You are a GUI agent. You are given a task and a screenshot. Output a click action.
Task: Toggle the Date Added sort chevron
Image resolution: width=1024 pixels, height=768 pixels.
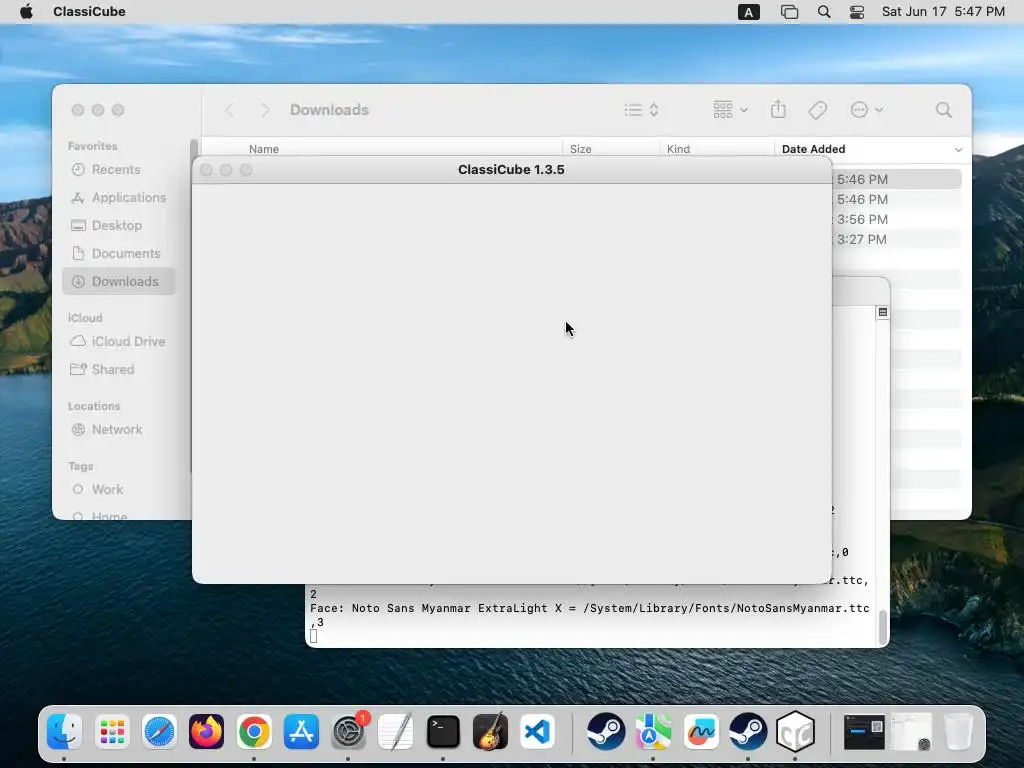click(958, 150)
